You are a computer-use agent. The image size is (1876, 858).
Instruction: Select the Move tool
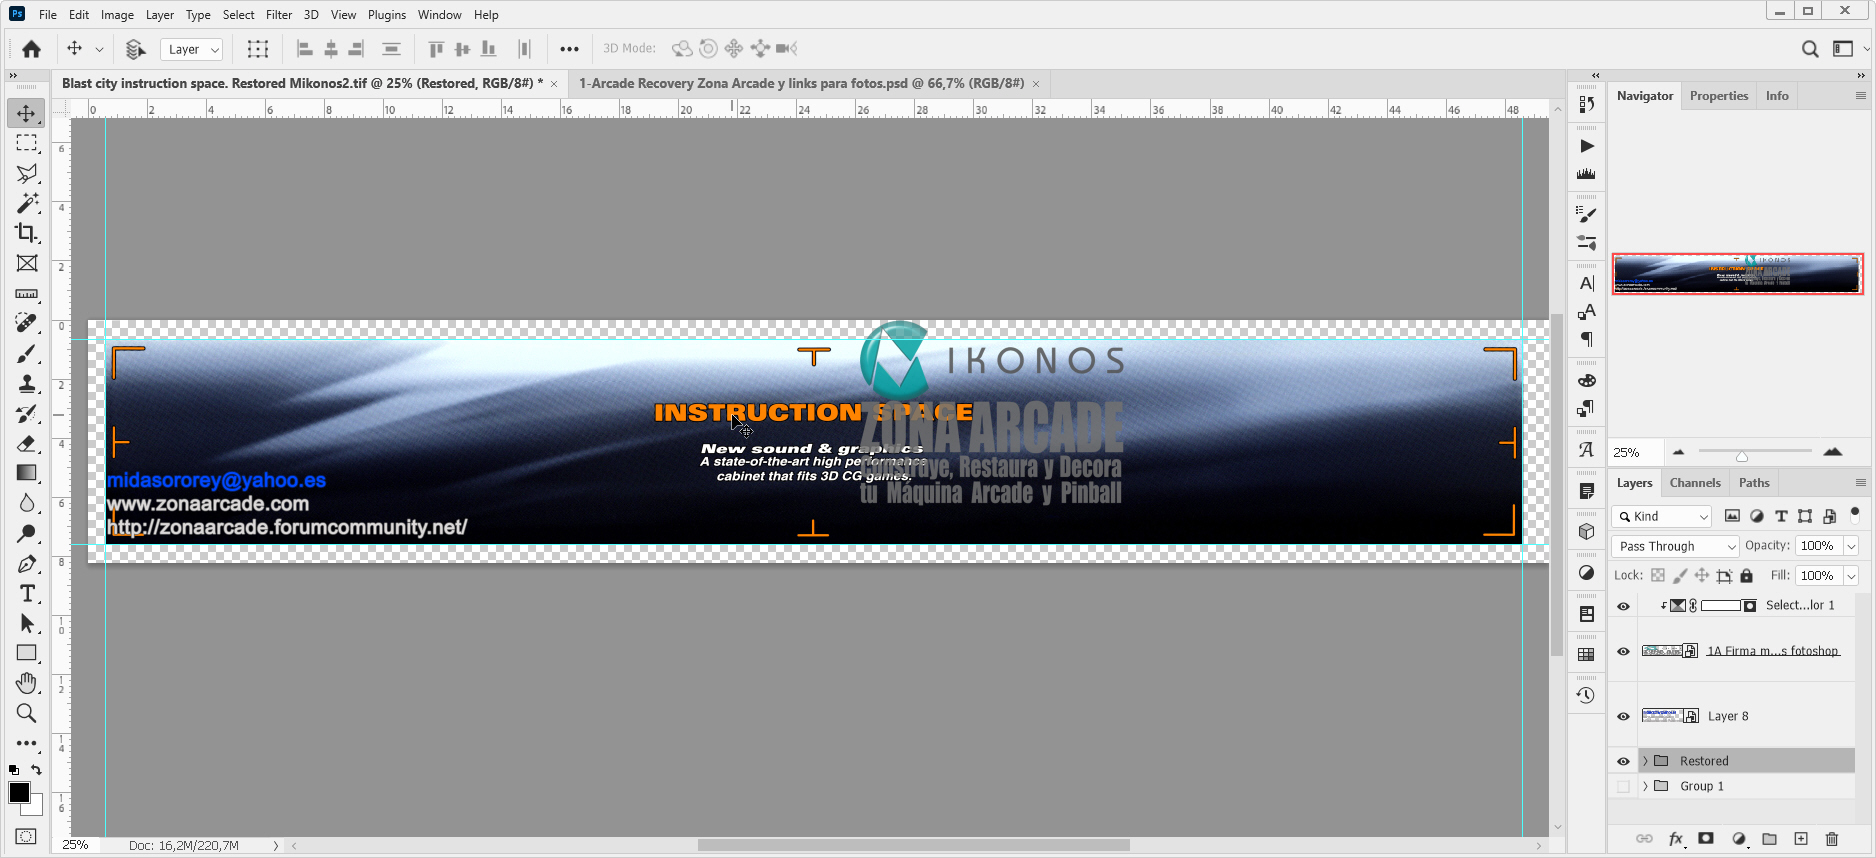point(26,113)
